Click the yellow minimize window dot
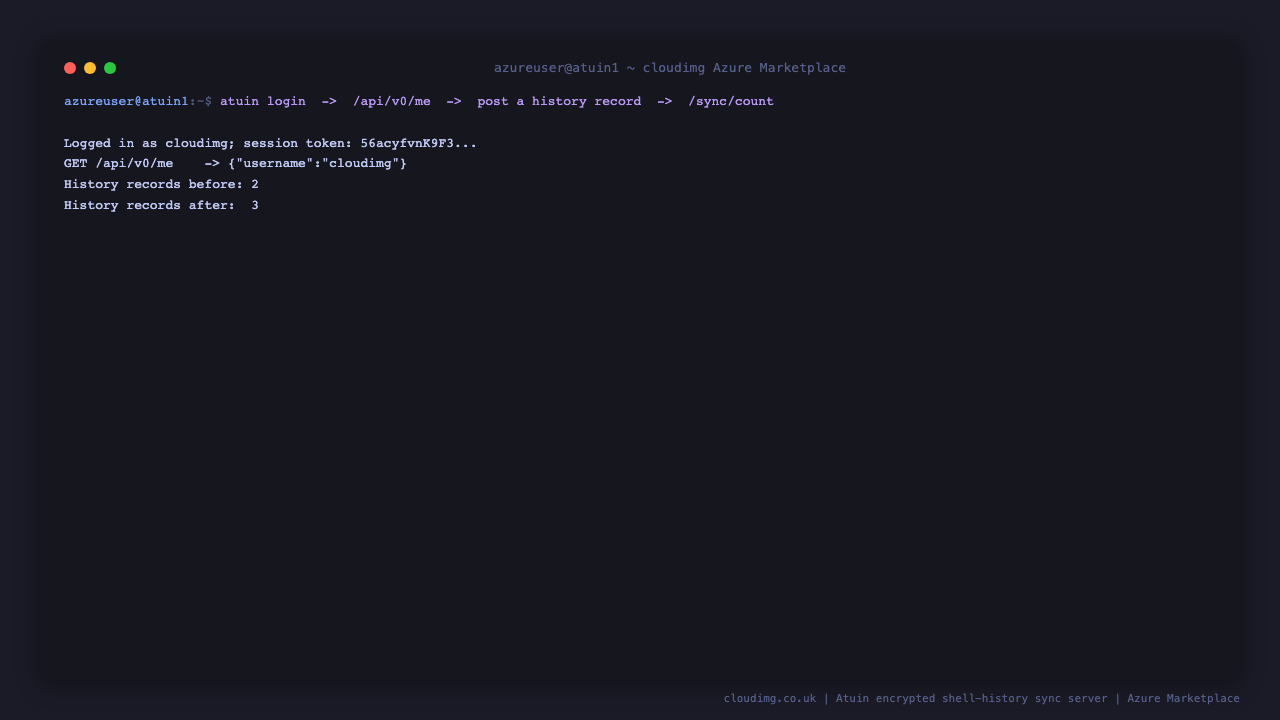 point(90,68)
